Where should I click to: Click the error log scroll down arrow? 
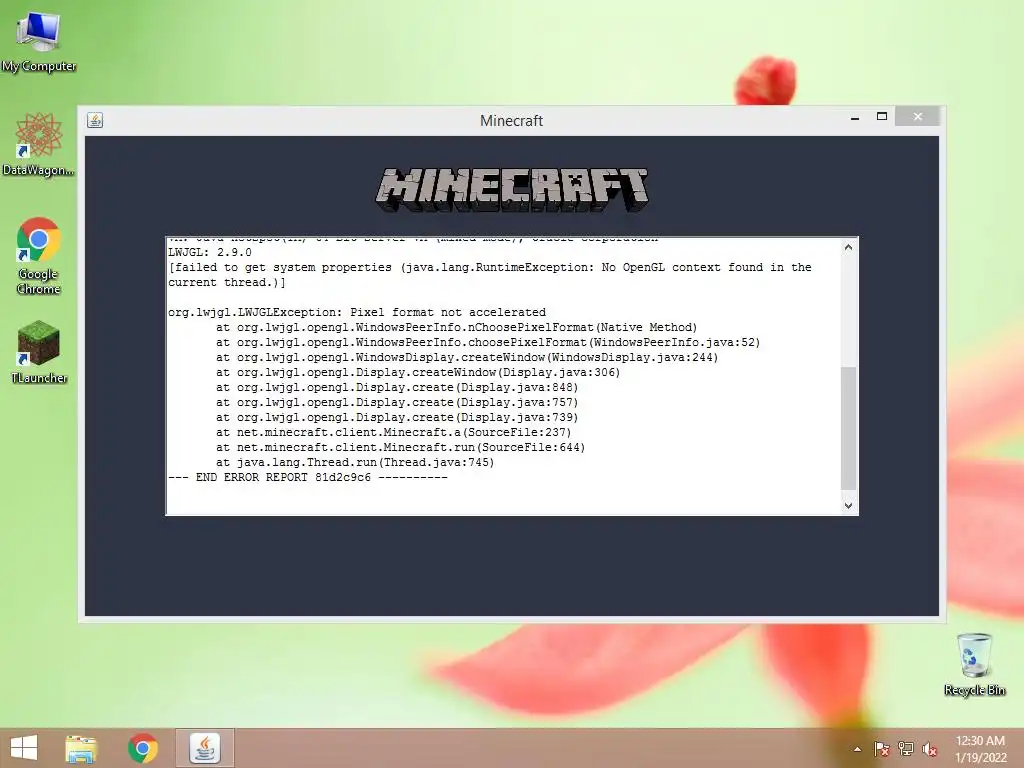848,505
